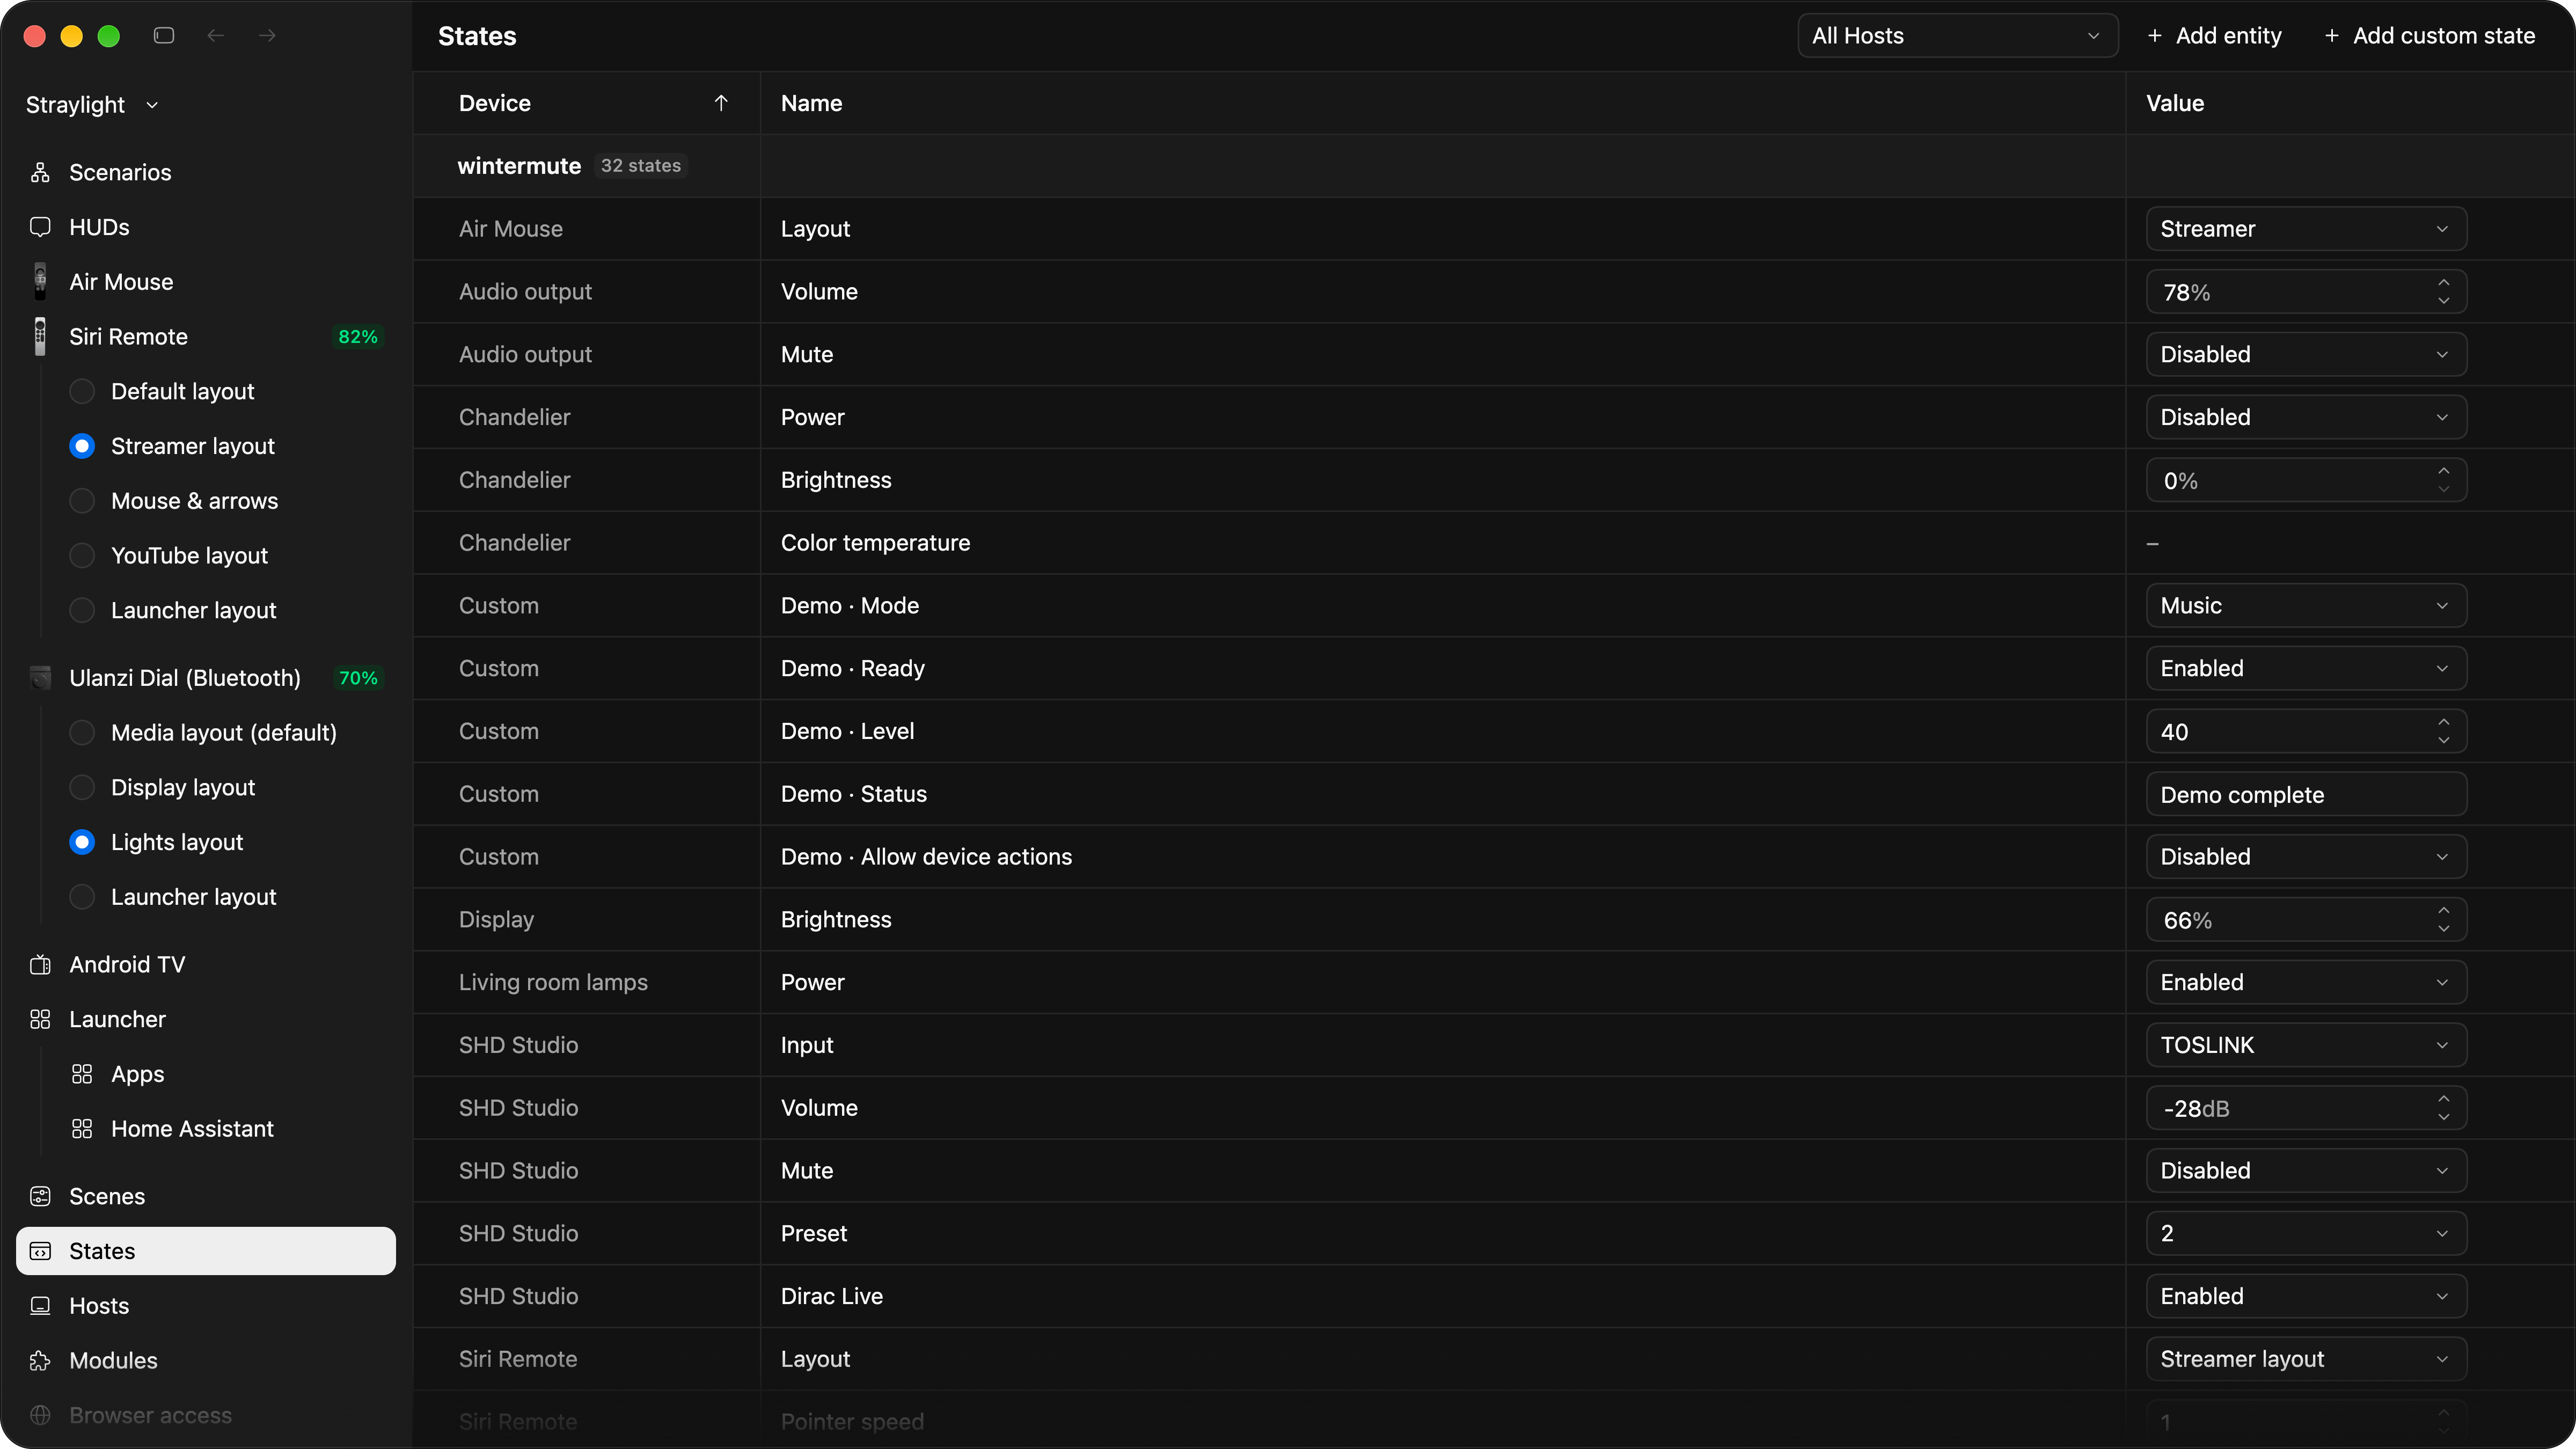2576x1449 pixels.
Task: Open the Scenes sidebar item
Action: (x=206, y=1196)
